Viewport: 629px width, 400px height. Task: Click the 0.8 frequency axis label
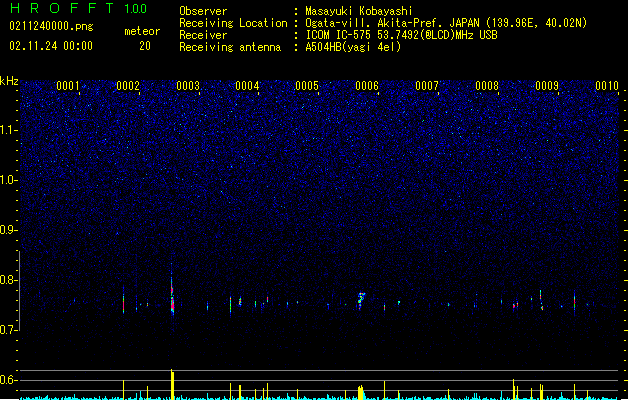point(9,280)
